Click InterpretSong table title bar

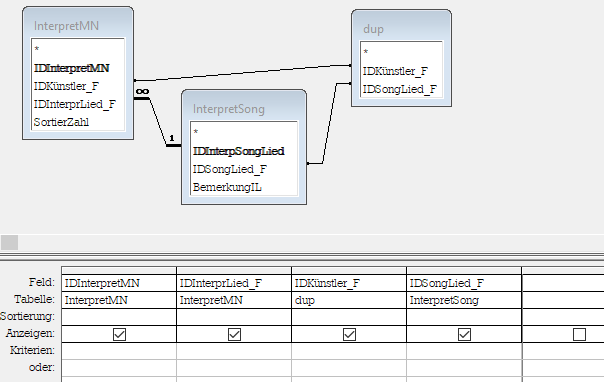click(x=244, y=109)
